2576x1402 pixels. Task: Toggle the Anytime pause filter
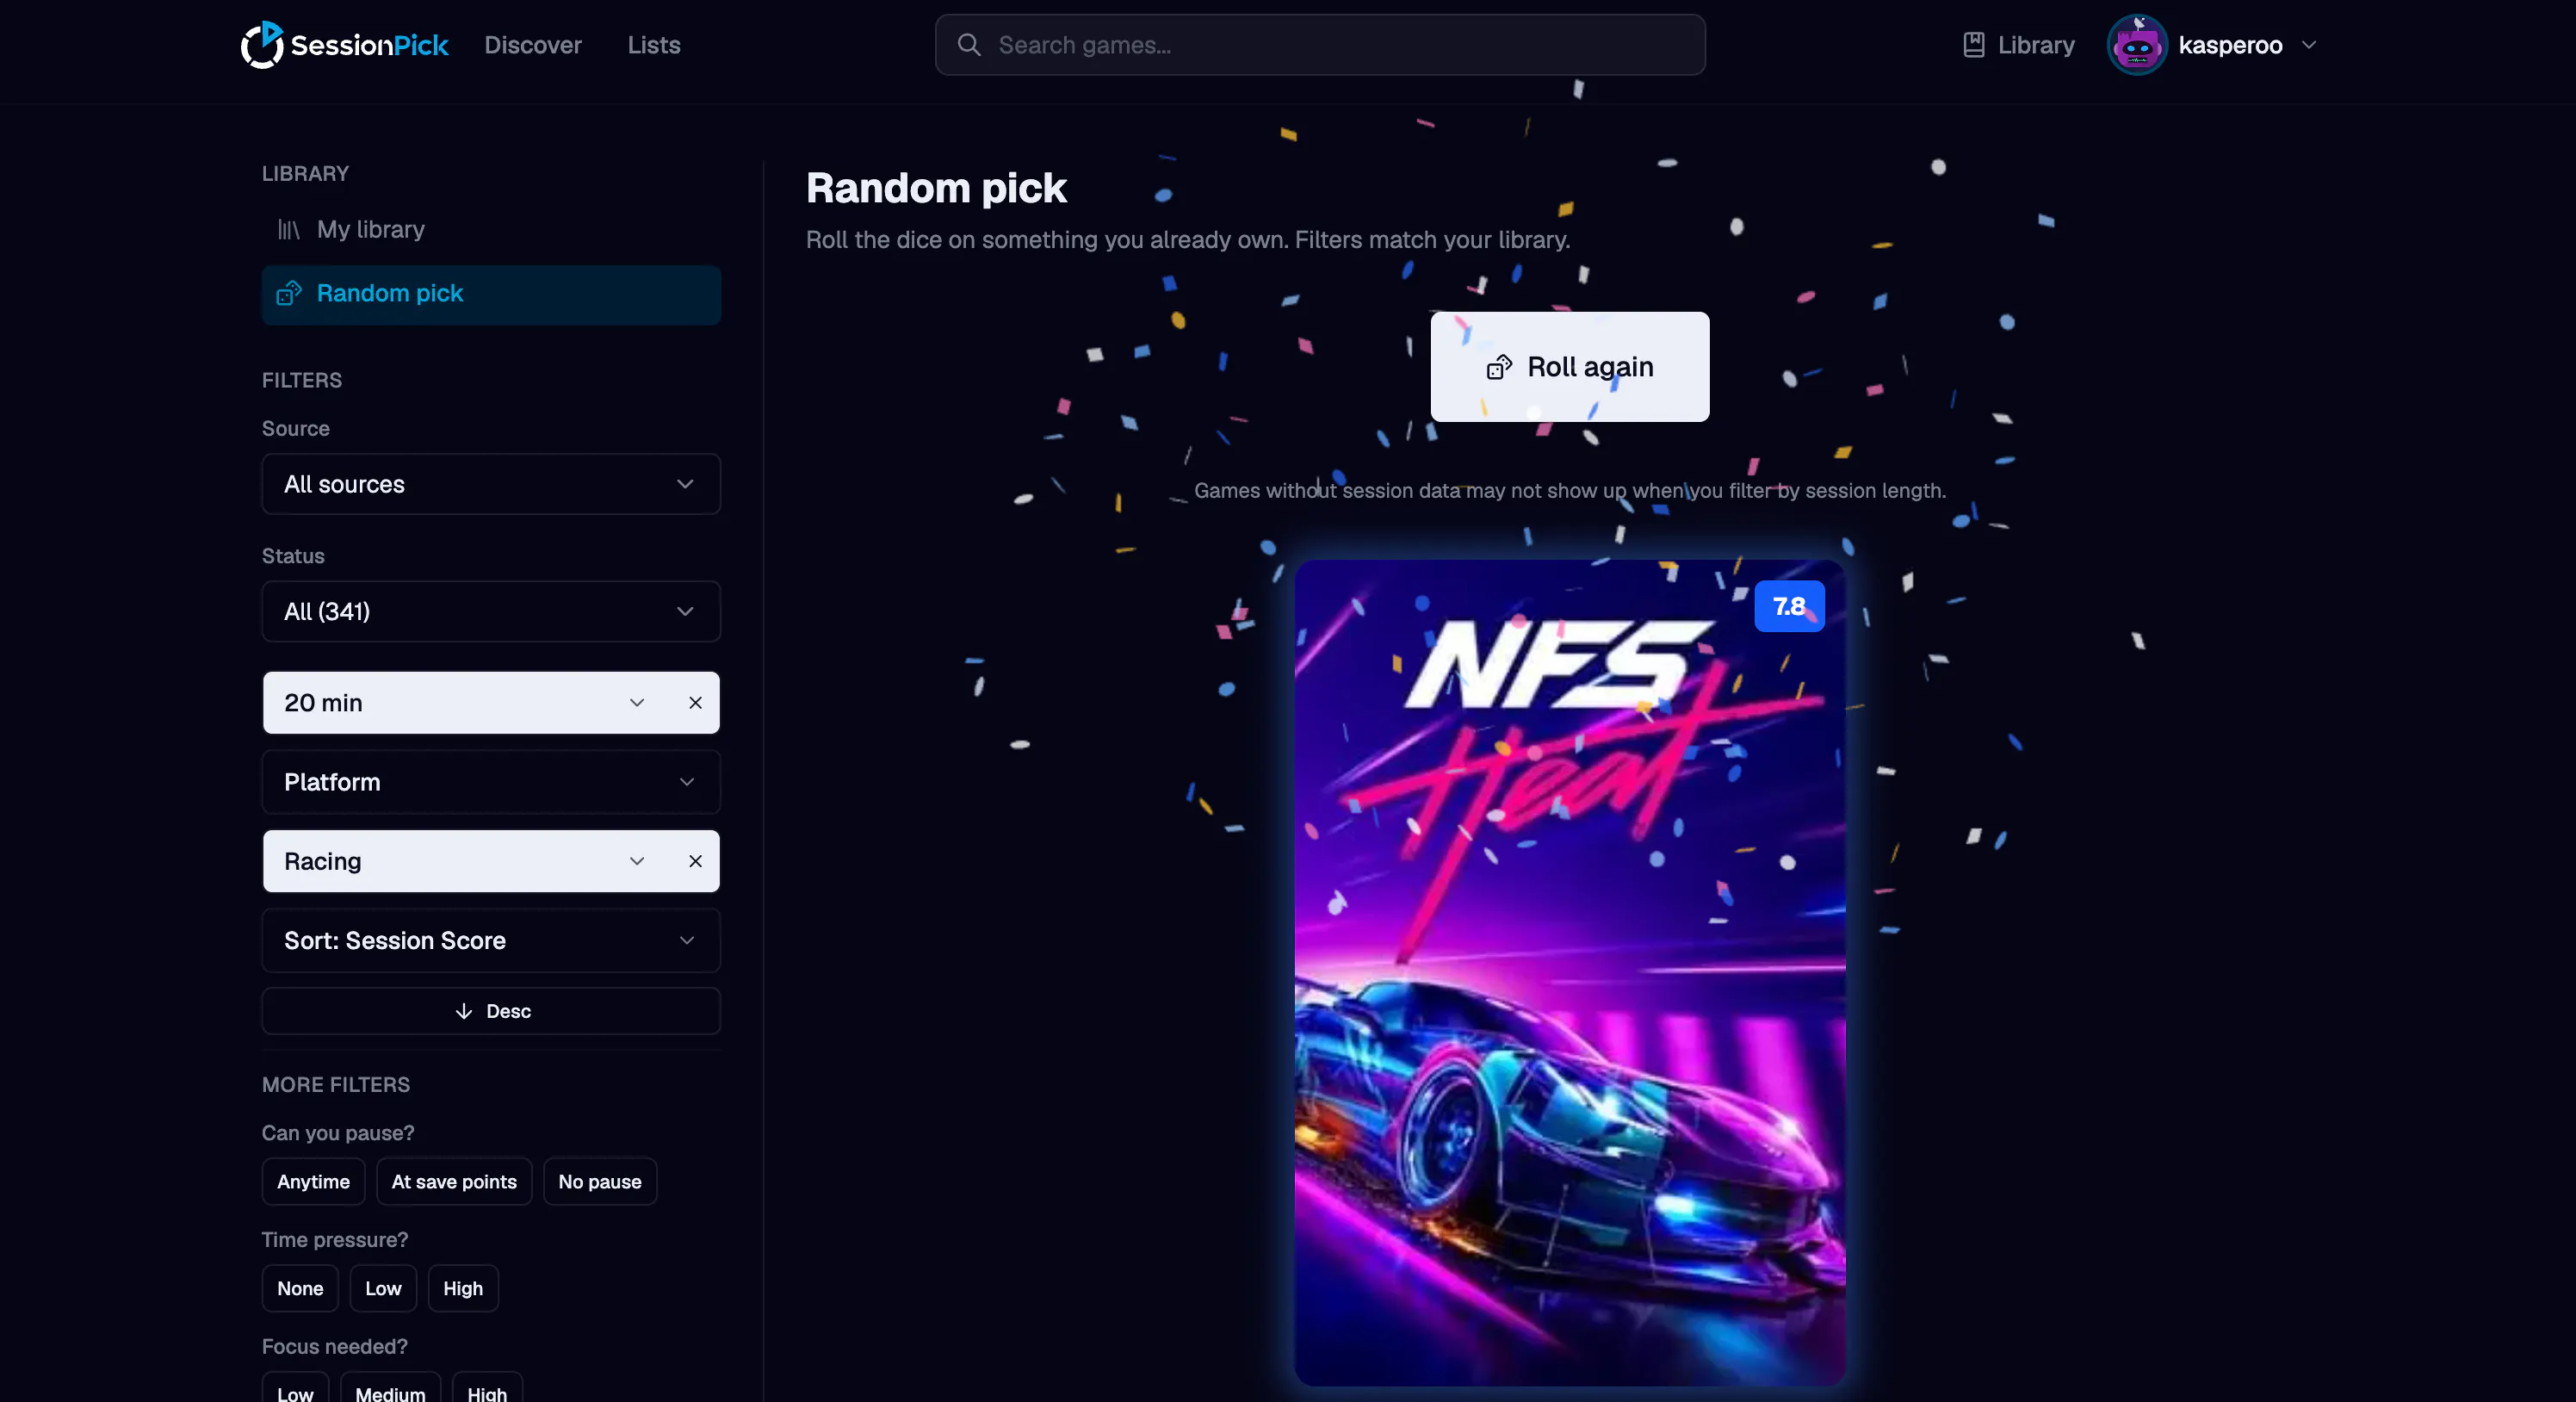[x=313, y=1182]
